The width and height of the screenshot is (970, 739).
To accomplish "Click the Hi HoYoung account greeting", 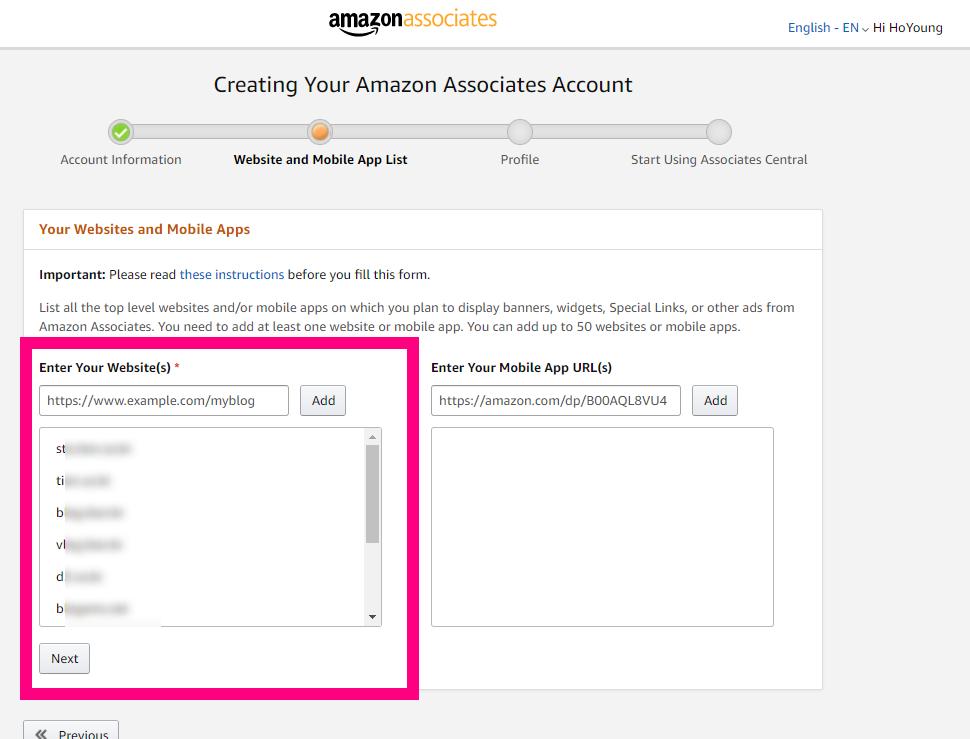I will coord(908,28).
